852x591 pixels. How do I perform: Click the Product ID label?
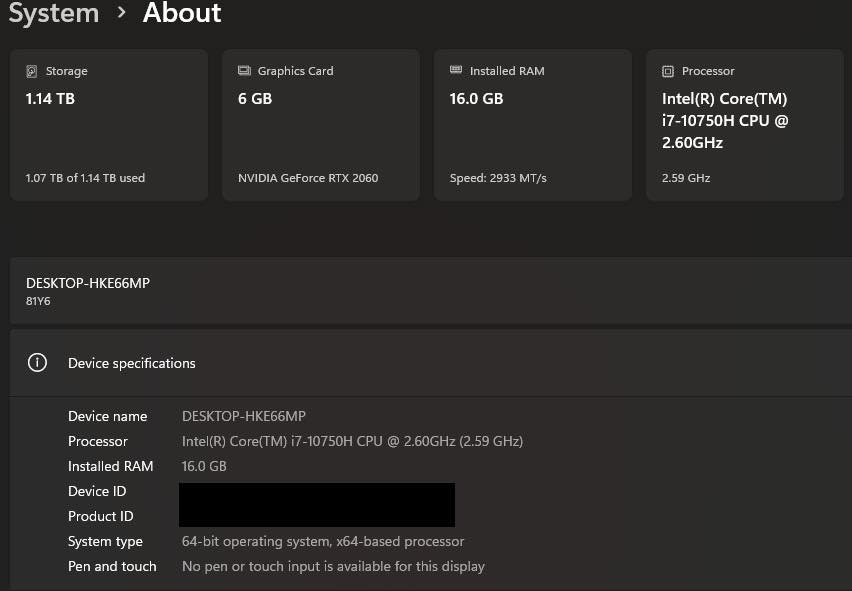pyautogui.click(x=101, y=516)
